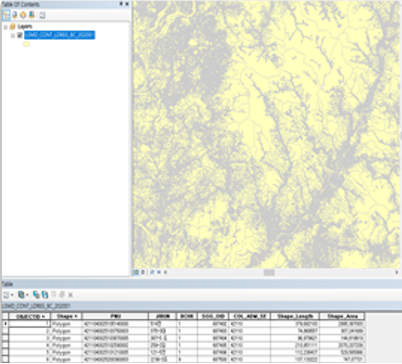Select row 4 using its row selector box
The height and width of the screenshot is (364, 402).
(5, 345)
